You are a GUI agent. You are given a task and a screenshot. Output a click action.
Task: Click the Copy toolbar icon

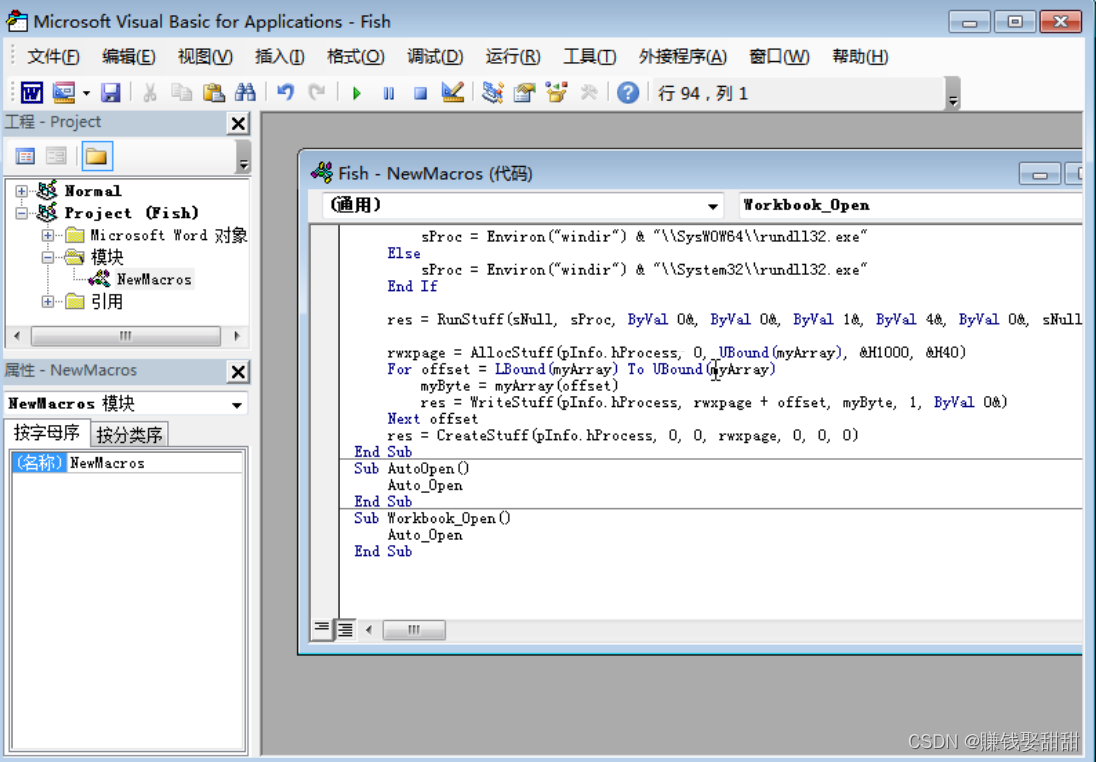tap(182, 92)
